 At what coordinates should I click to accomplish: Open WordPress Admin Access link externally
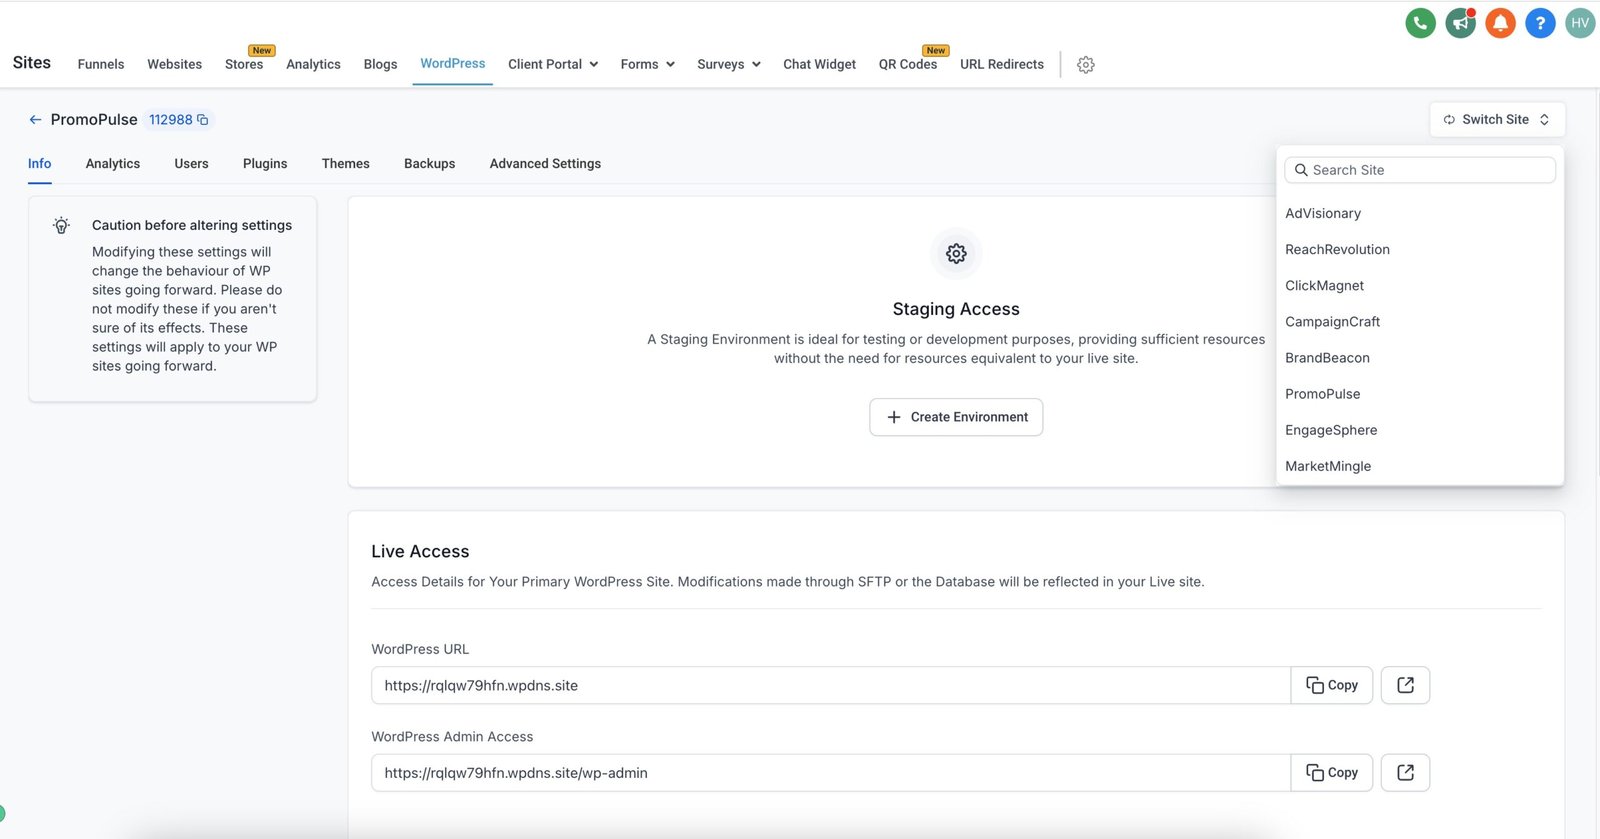[x=1405, y=773]
